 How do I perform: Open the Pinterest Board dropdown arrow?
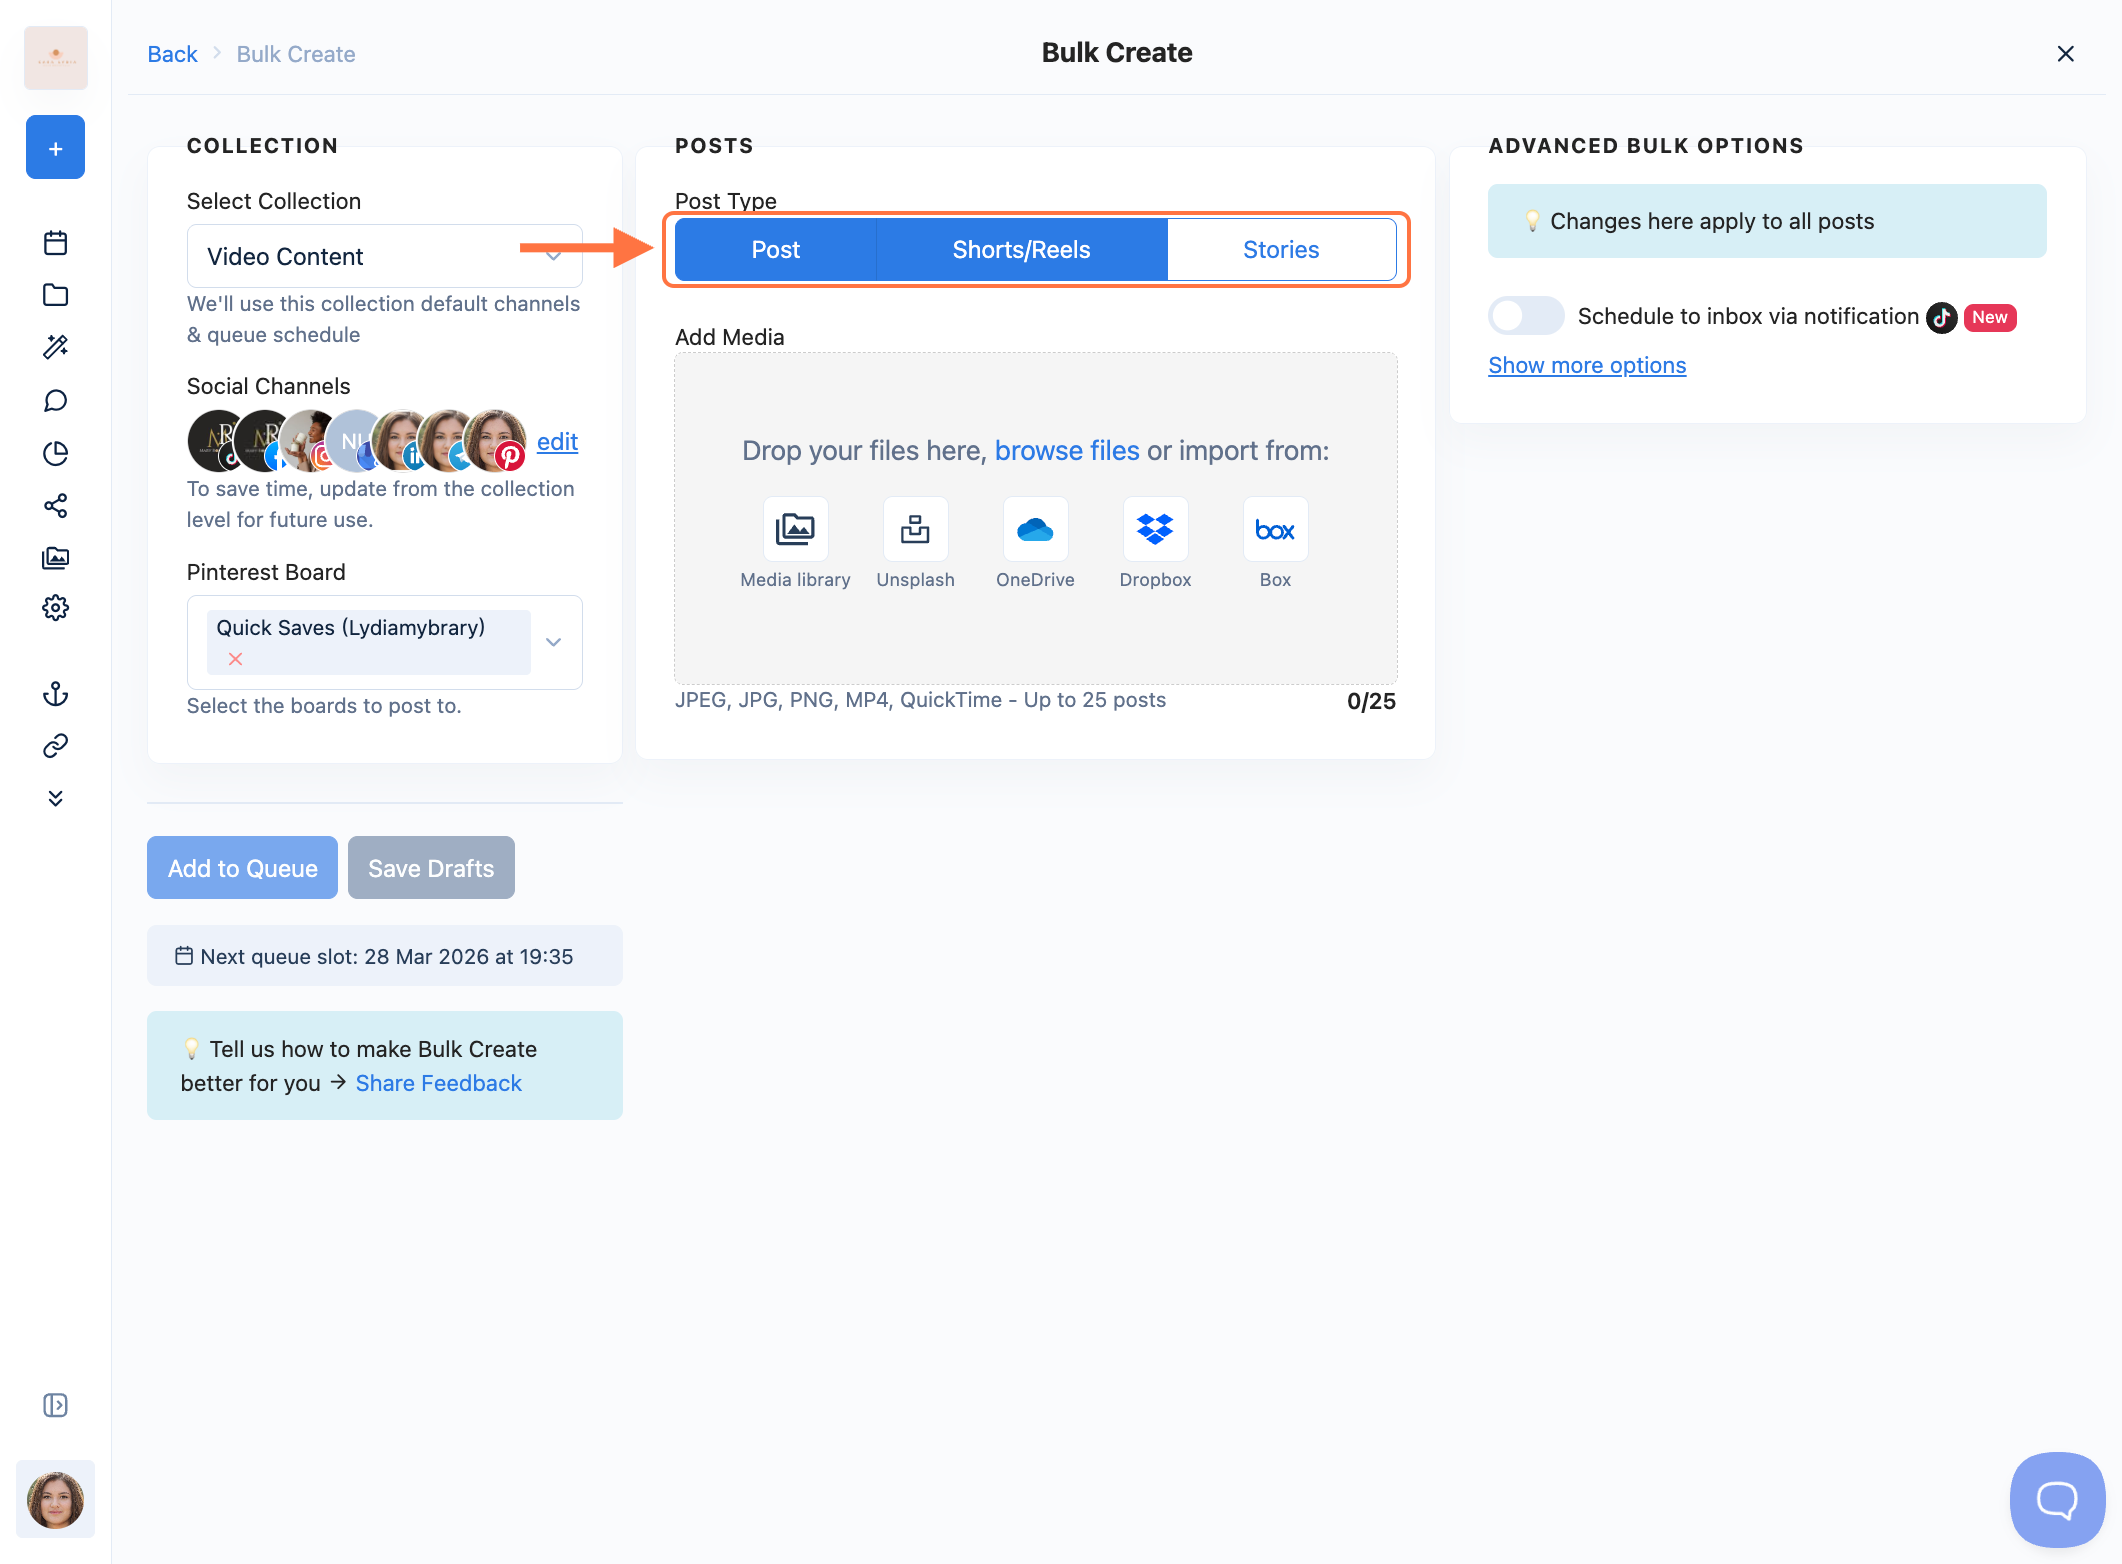[553, 642]
